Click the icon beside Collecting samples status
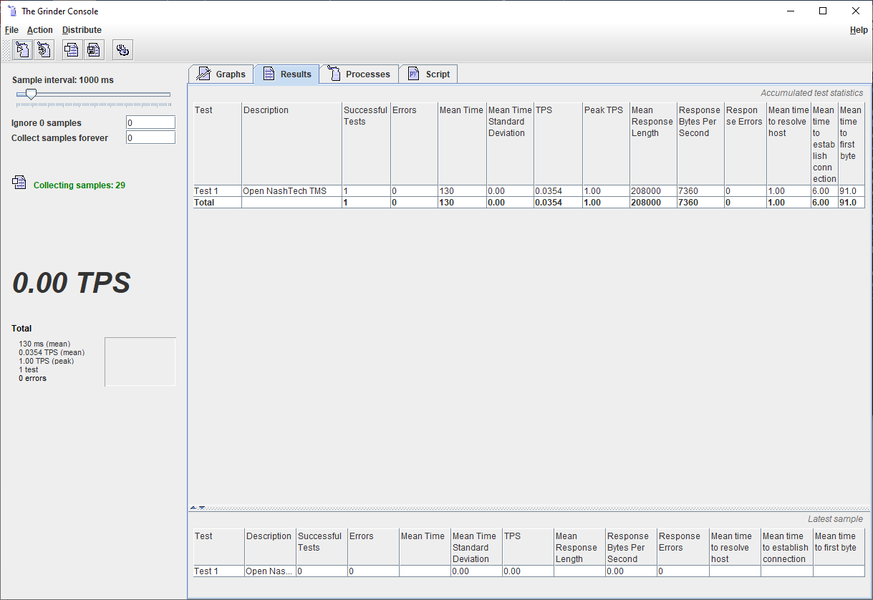The image size is (873, 600). pos(19,182)
